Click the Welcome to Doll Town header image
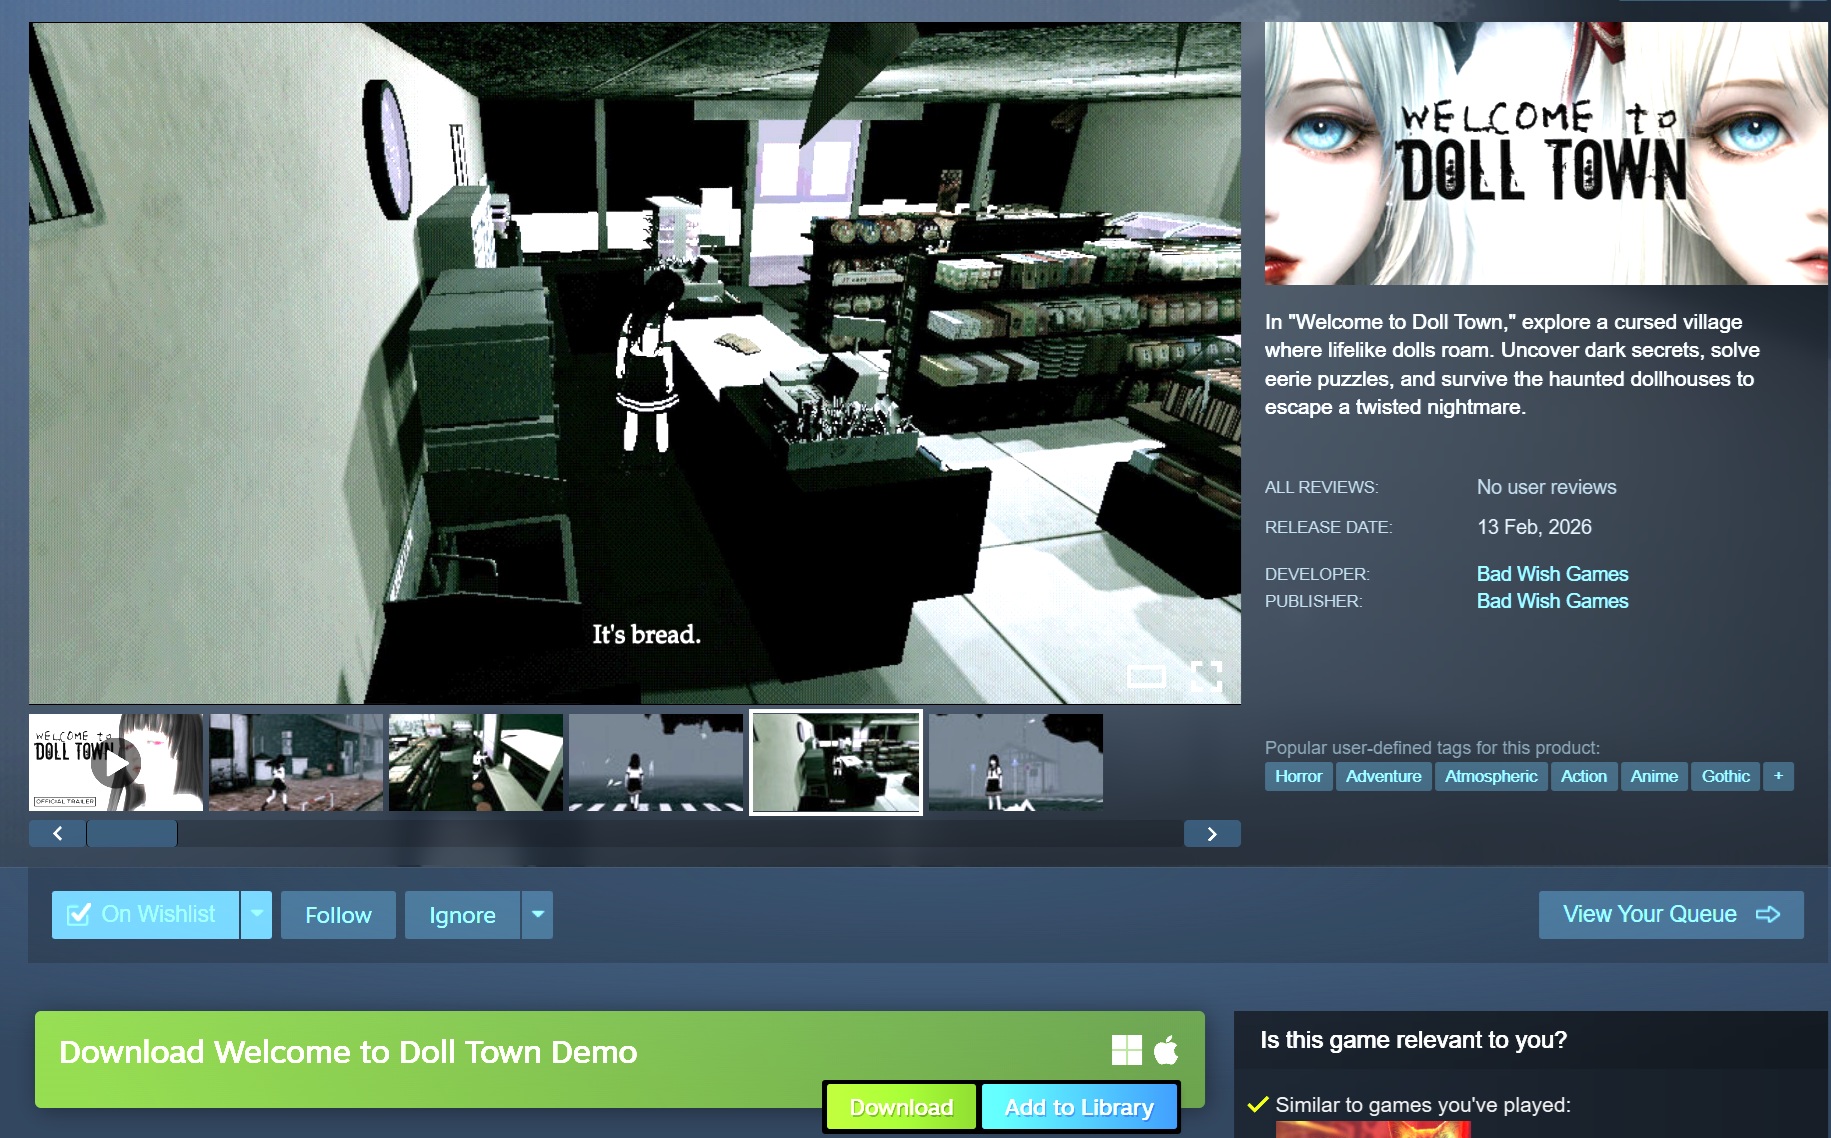This screenshot has width=1831, height=1138. pos(1546,153)
